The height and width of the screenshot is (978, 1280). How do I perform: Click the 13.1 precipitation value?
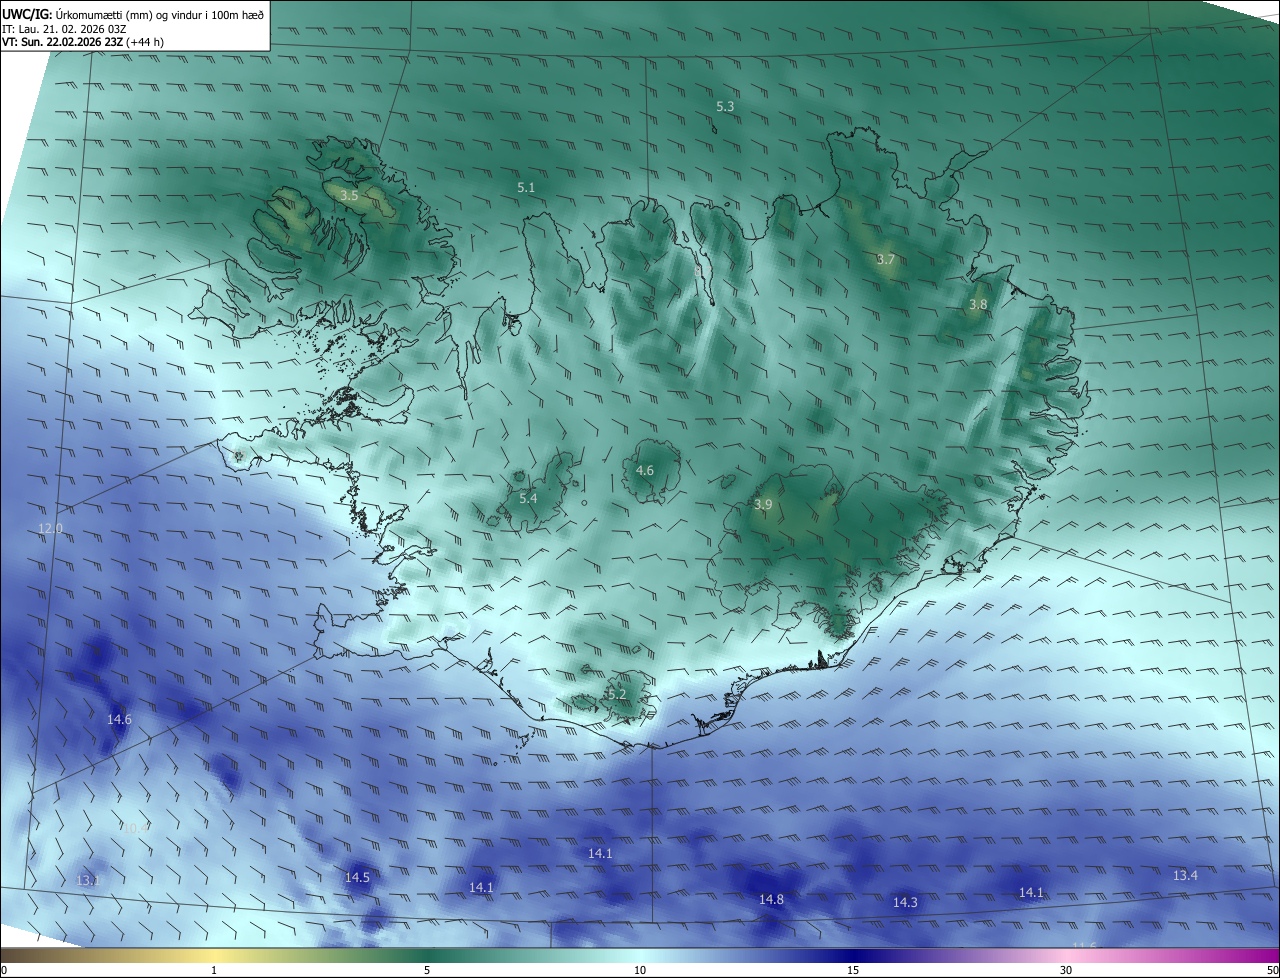click(x=88, y=880)
